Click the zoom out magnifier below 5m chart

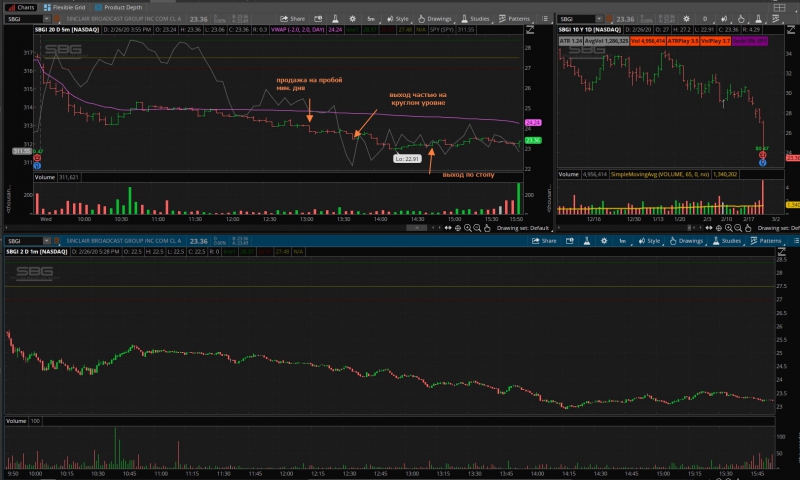click(x=477, y=228)
